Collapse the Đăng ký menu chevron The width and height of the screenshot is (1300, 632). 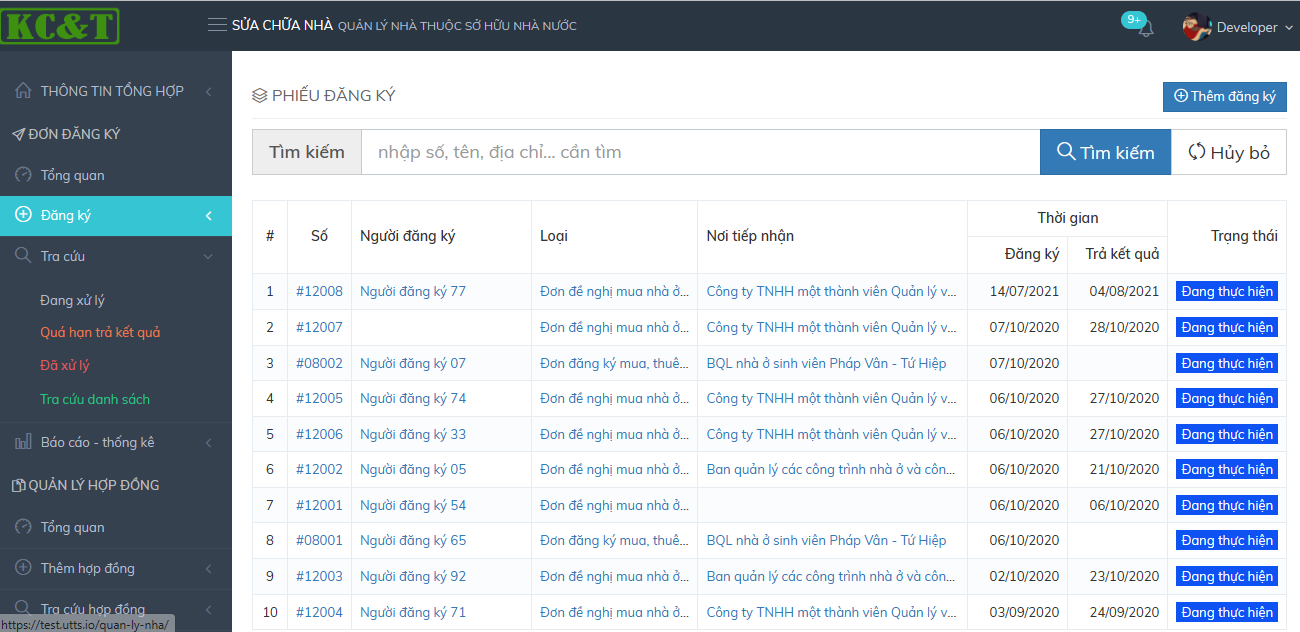[209, 215]
